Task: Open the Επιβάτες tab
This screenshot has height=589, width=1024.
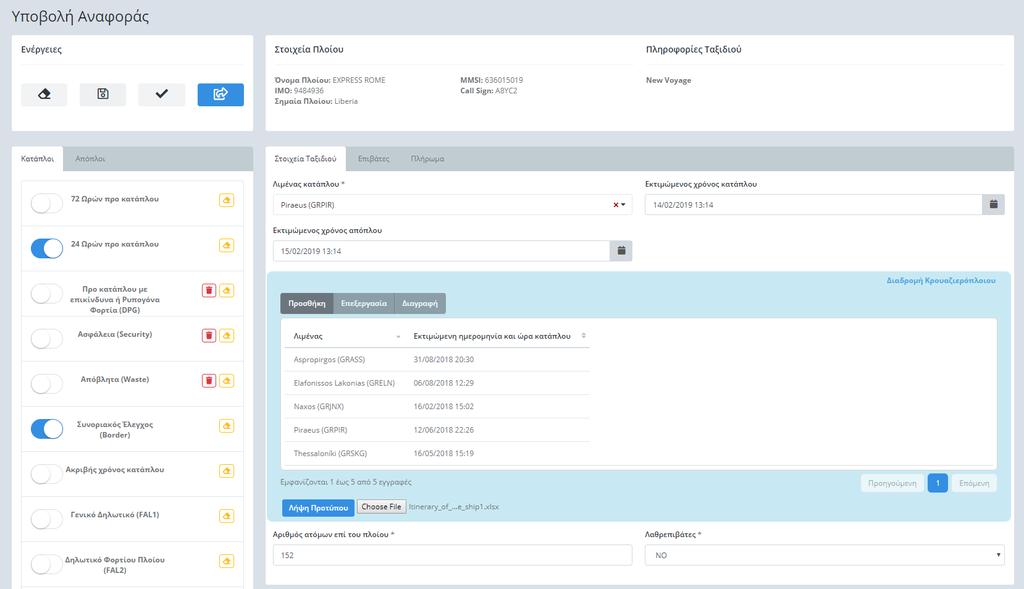Action: point(374,159)
